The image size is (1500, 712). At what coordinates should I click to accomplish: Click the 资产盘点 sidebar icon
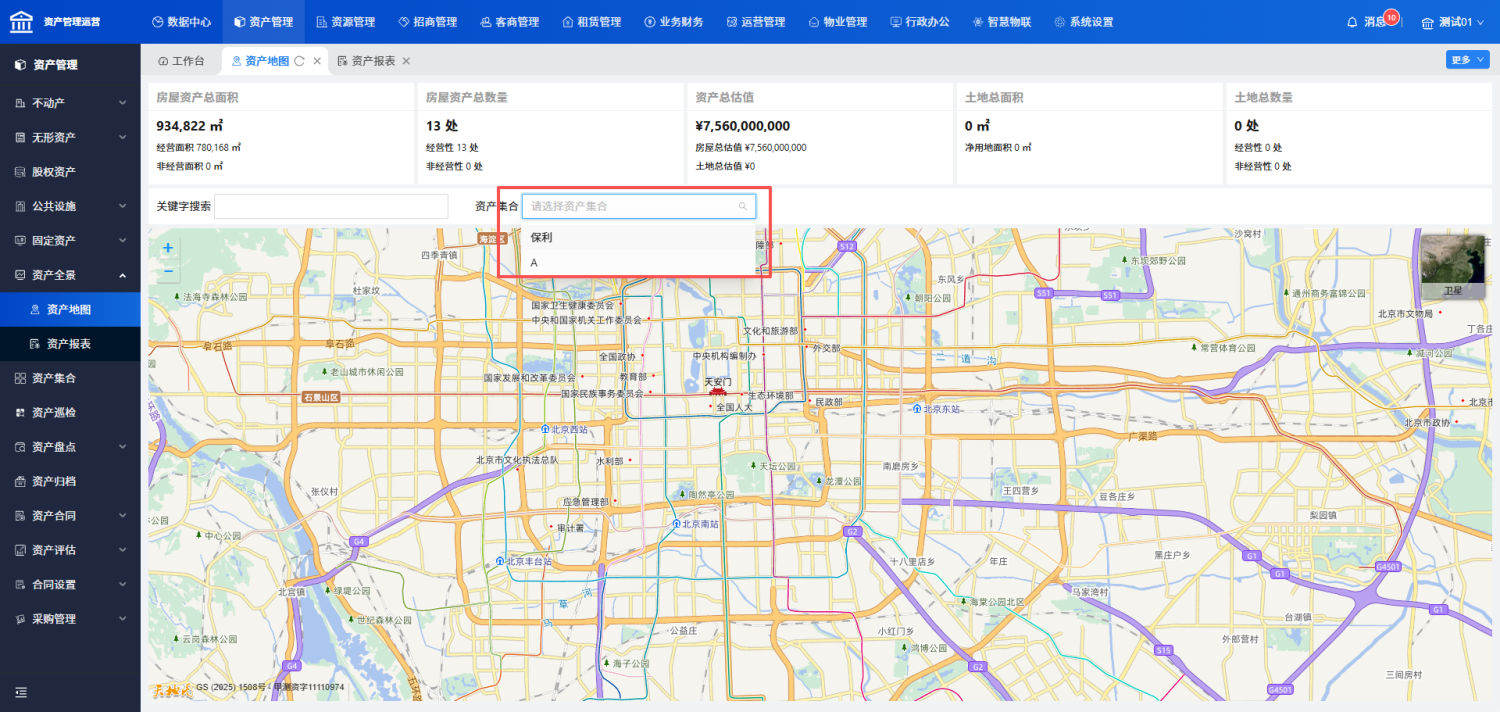tap(21, 447)
